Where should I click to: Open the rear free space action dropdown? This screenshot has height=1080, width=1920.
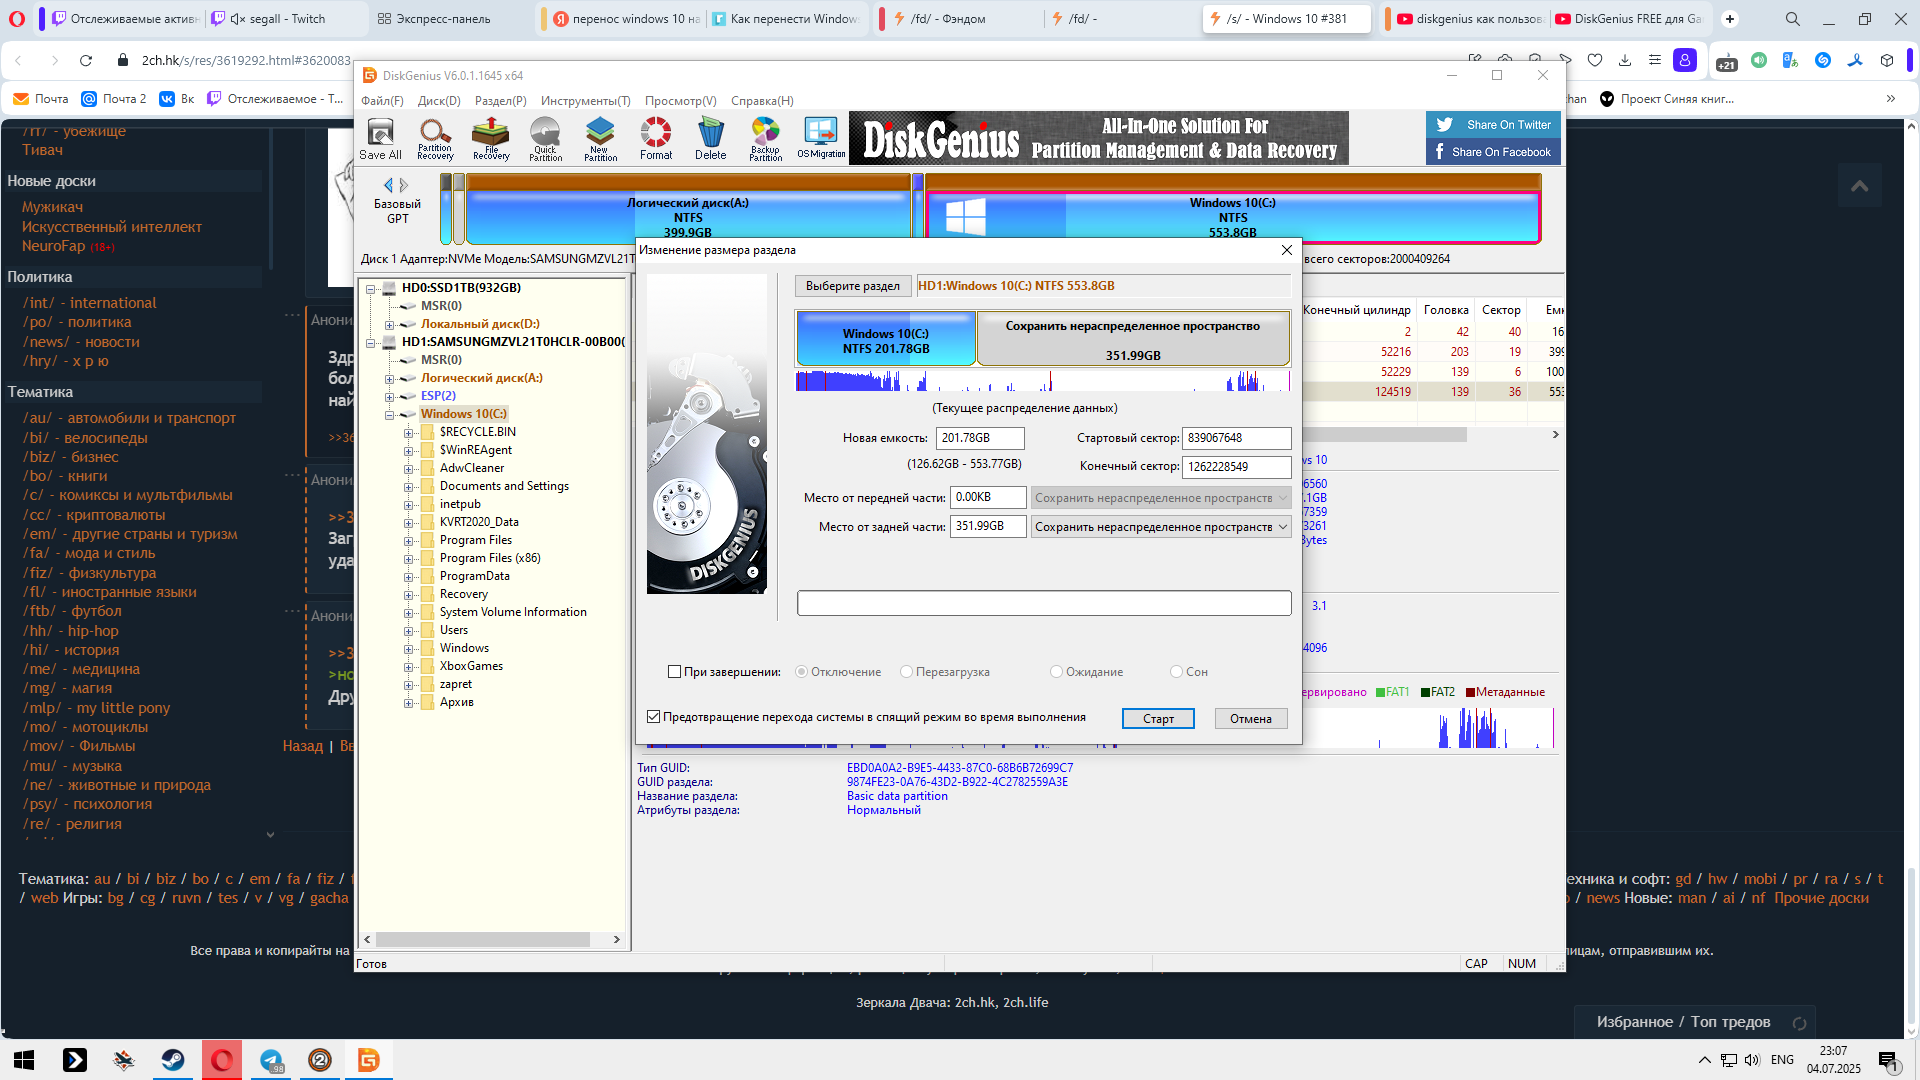coord(1160,527)
